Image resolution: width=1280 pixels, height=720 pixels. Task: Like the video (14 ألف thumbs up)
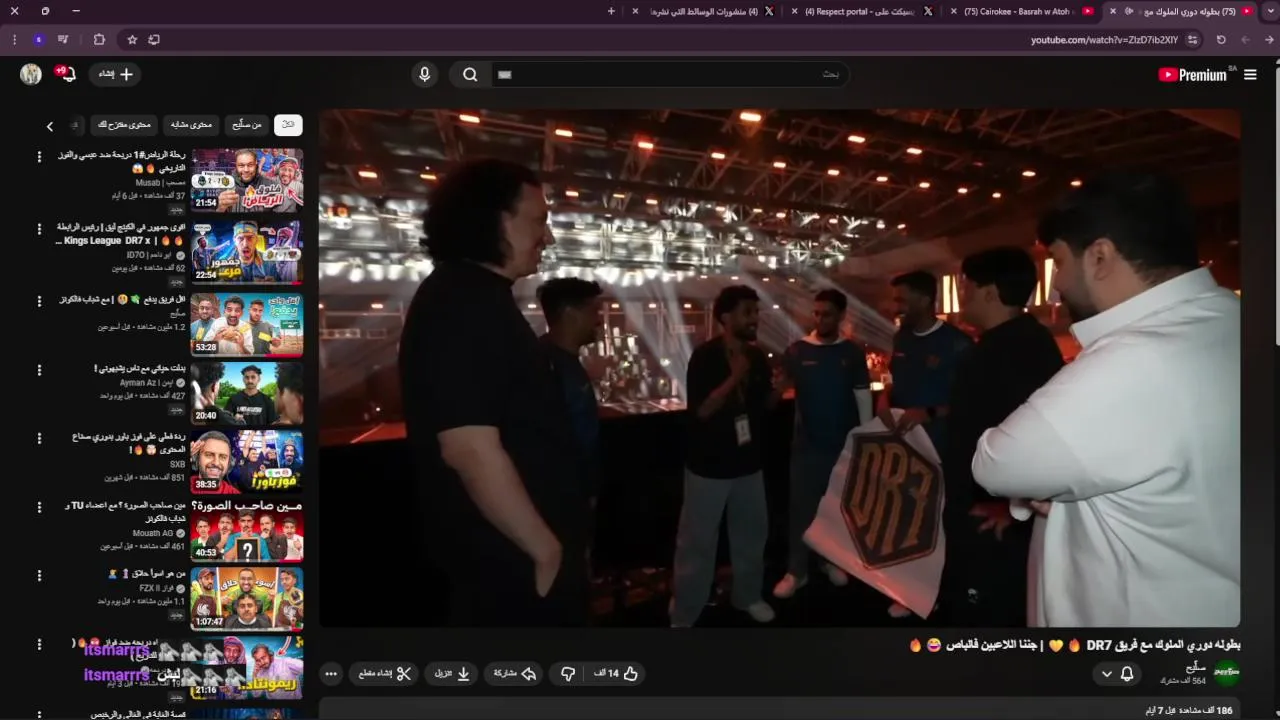(x=616, y=674)
